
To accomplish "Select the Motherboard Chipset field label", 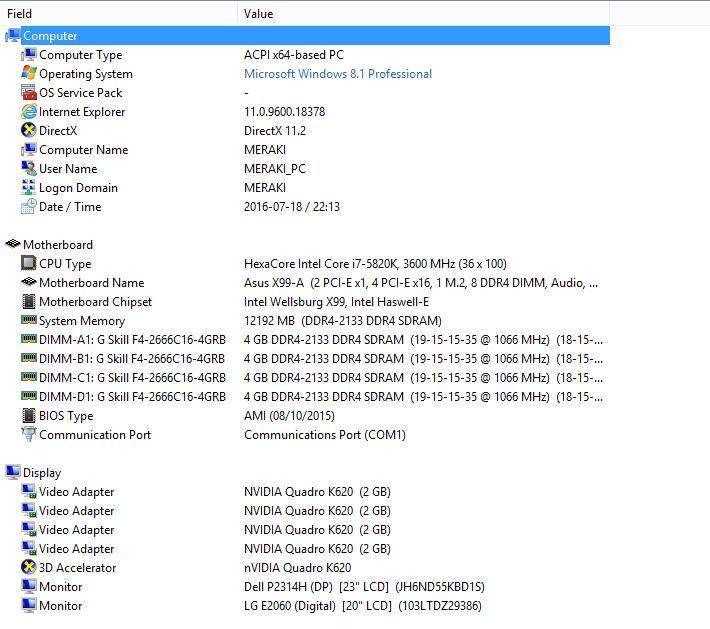I will 96,302.
